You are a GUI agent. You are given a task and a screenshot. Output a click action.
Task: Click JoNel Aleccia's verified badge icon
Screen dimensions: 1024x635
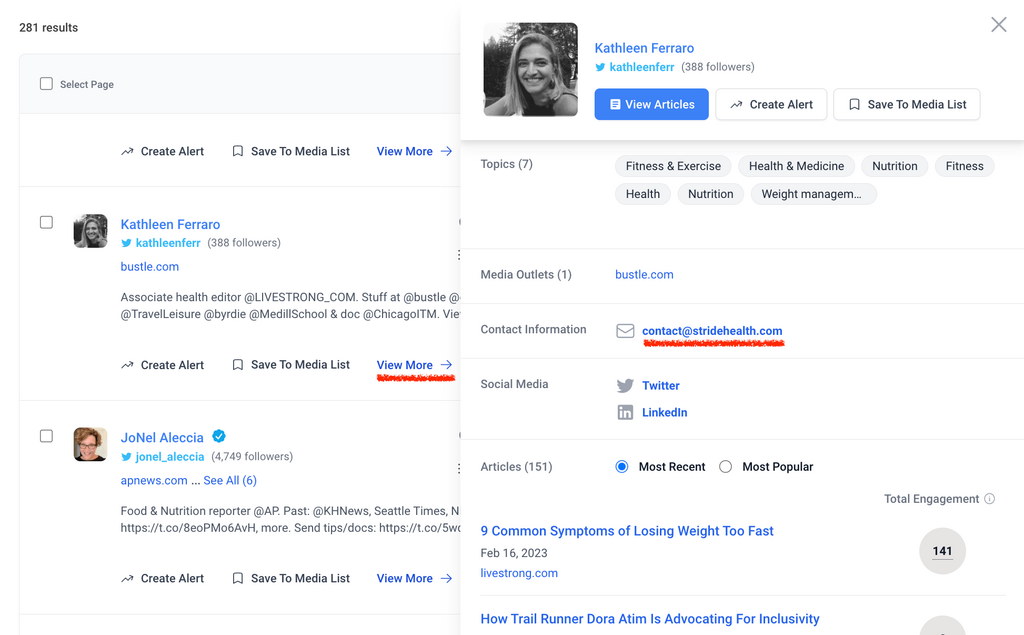(219, 437)
